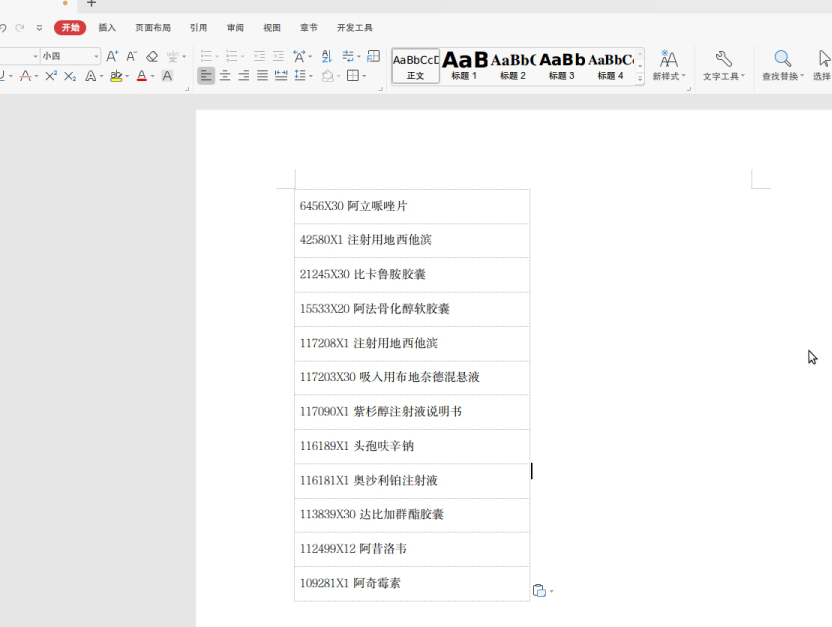
Task: Insert a bulleted list
Action: [x=206, y=56]
